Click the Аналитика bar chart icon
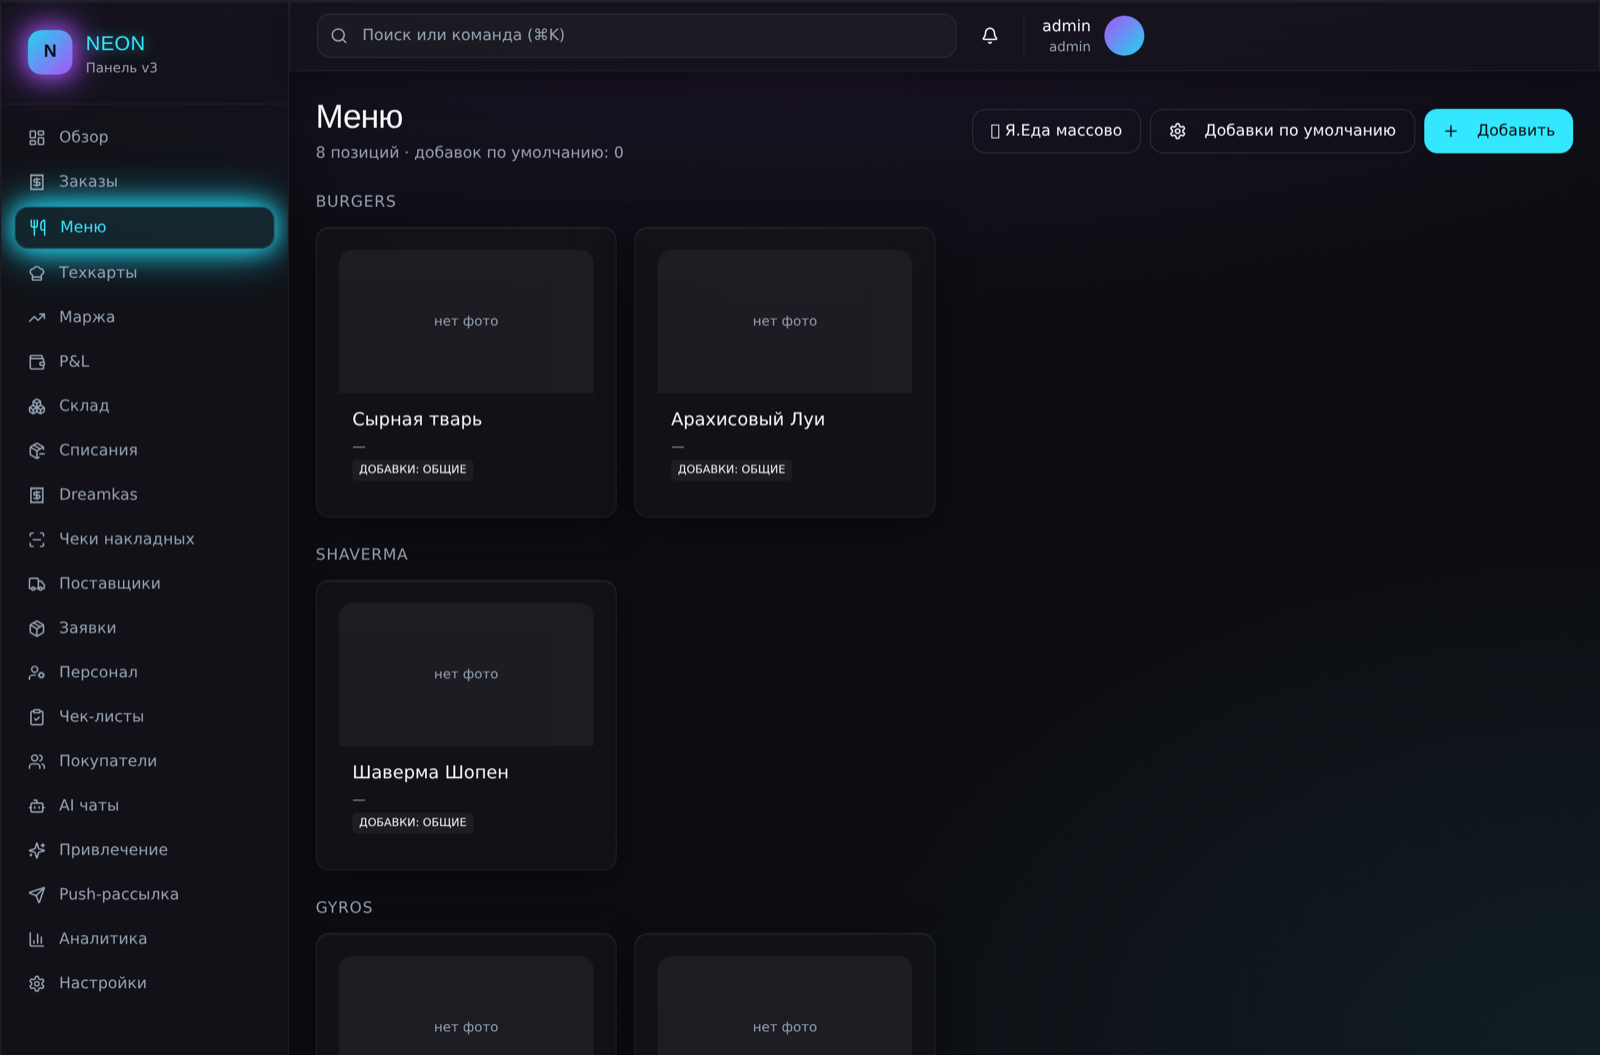The width and height of the screenshot is (1600, 1055). (x=37, y=939)
